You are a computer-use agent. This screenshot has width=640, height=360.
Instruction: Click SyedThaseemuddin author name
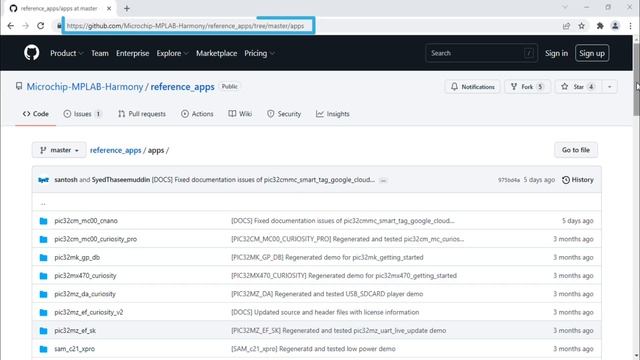[x=121, y=180]
